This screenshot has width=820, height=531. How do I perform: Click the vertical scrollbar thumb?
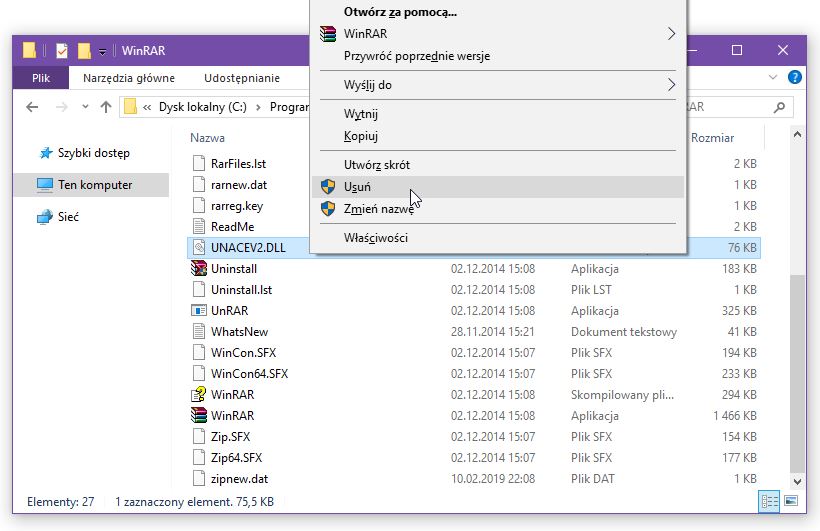click(797, 372)
